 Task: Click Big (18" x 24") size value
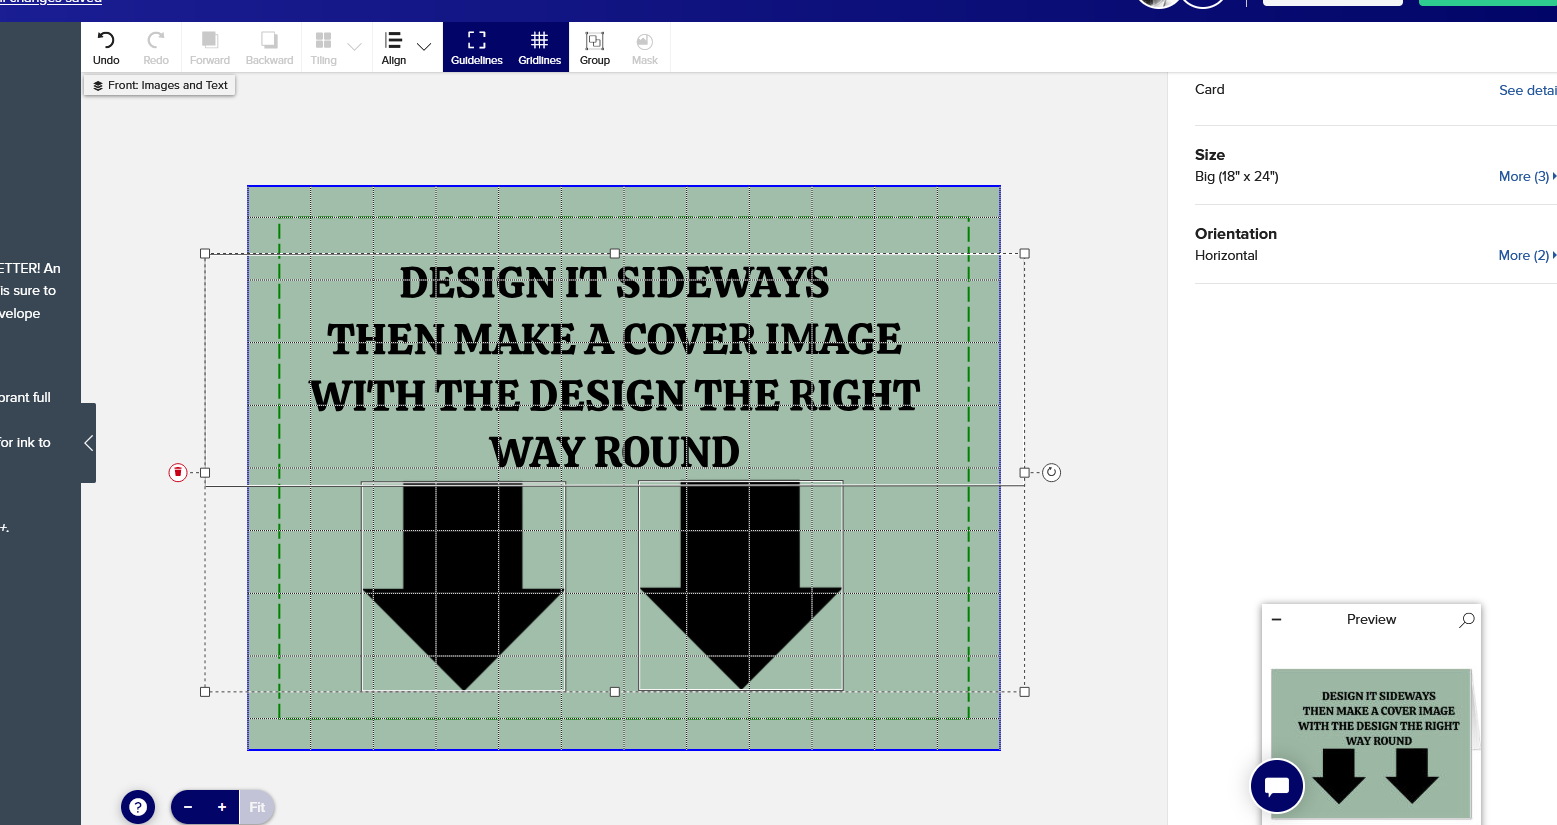tap(1237, 176)
